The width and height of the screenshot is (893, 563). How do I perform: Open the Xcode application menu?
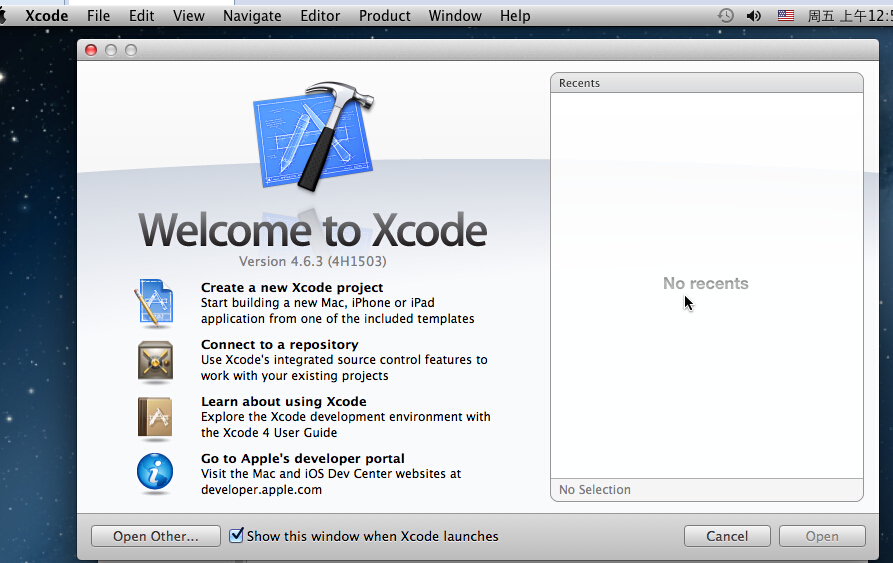[46, 16]
